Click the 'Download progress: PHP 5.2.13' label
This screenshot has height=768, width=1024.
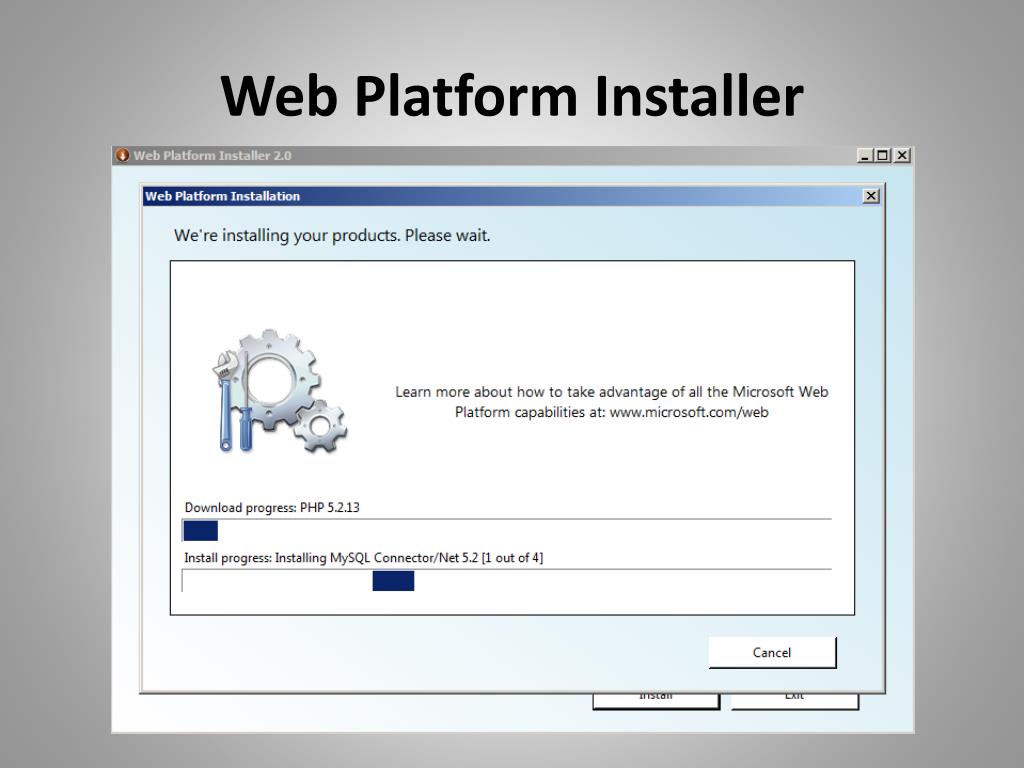tap(272, 507)
